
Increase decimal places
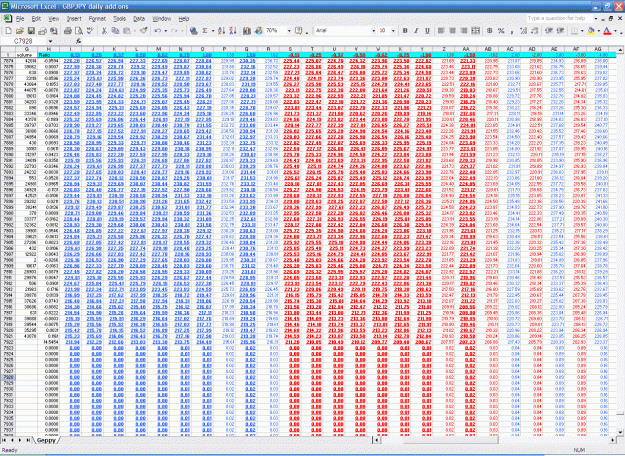pos(523,31)
